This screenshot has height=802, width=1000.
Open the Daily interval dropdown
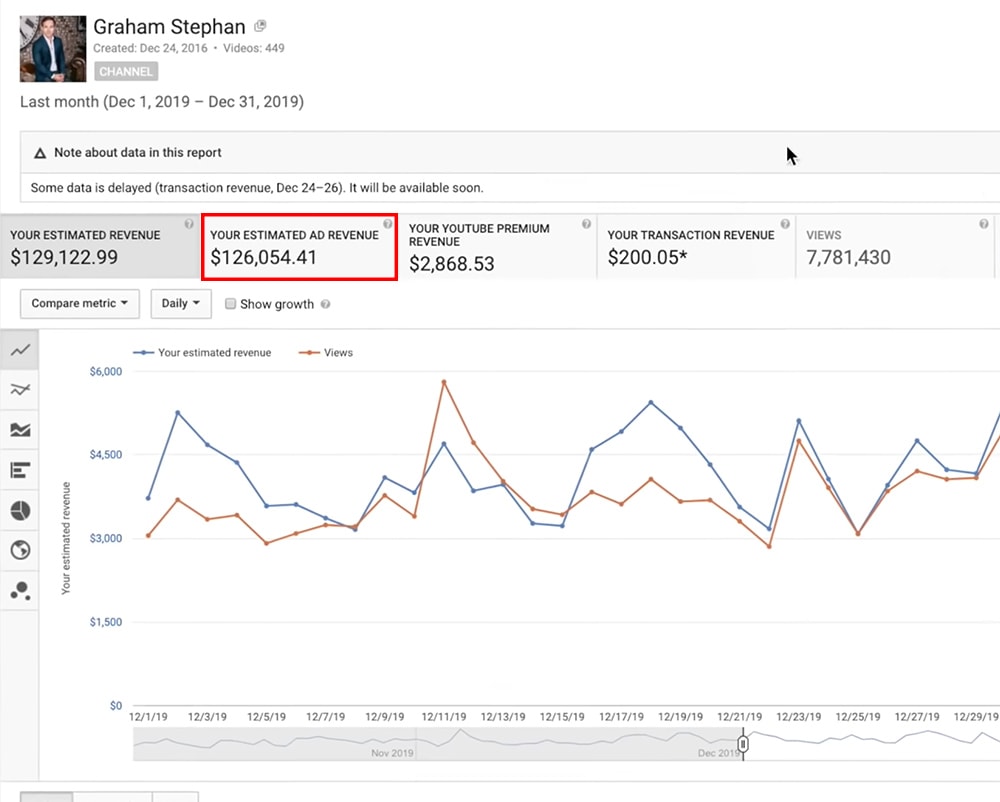point(180,304)
